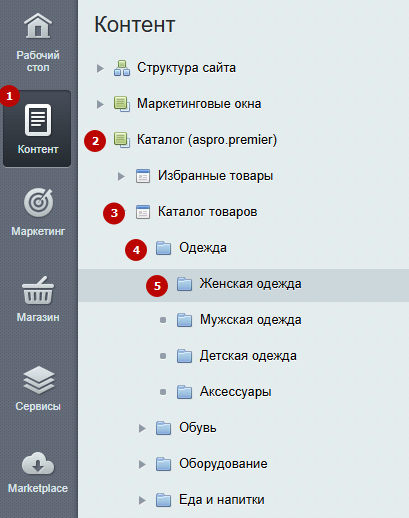Expand the Еда и напитки arrow

(142, 500)
